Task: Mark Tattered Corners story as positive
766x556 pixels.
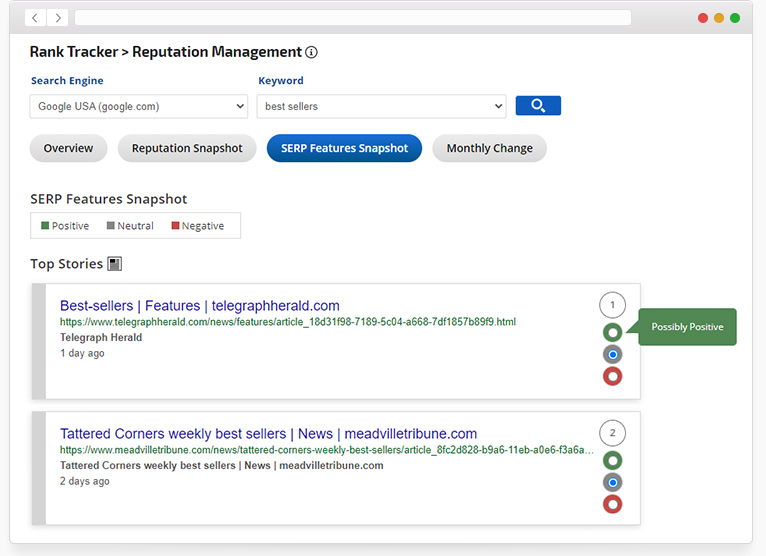Action: pyautogui.click(x=612, y=460)
